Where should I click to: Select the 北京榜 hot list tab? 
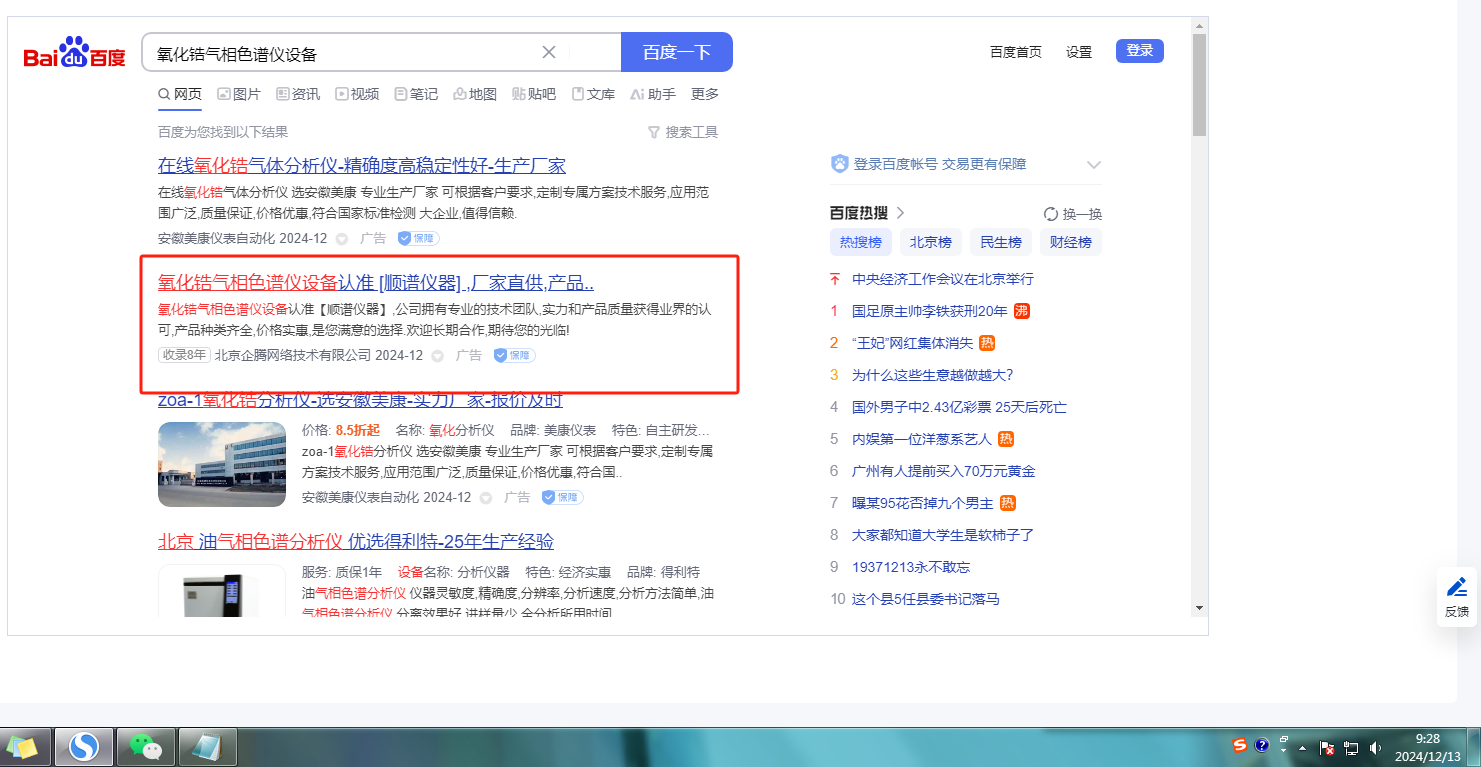click(930, 242)
